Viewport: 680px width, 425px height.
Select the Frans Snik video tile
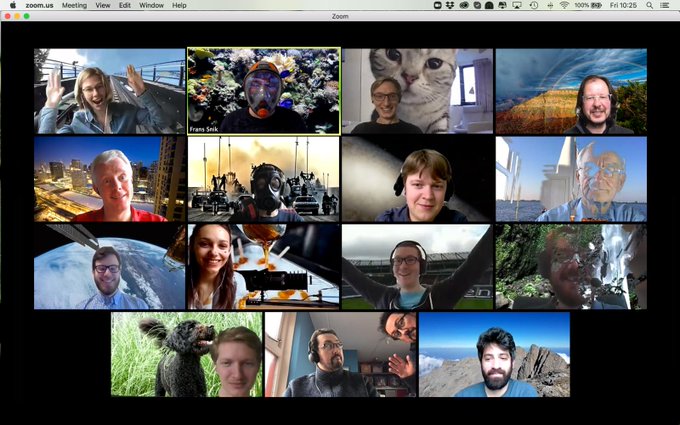(x=264, y=91)
